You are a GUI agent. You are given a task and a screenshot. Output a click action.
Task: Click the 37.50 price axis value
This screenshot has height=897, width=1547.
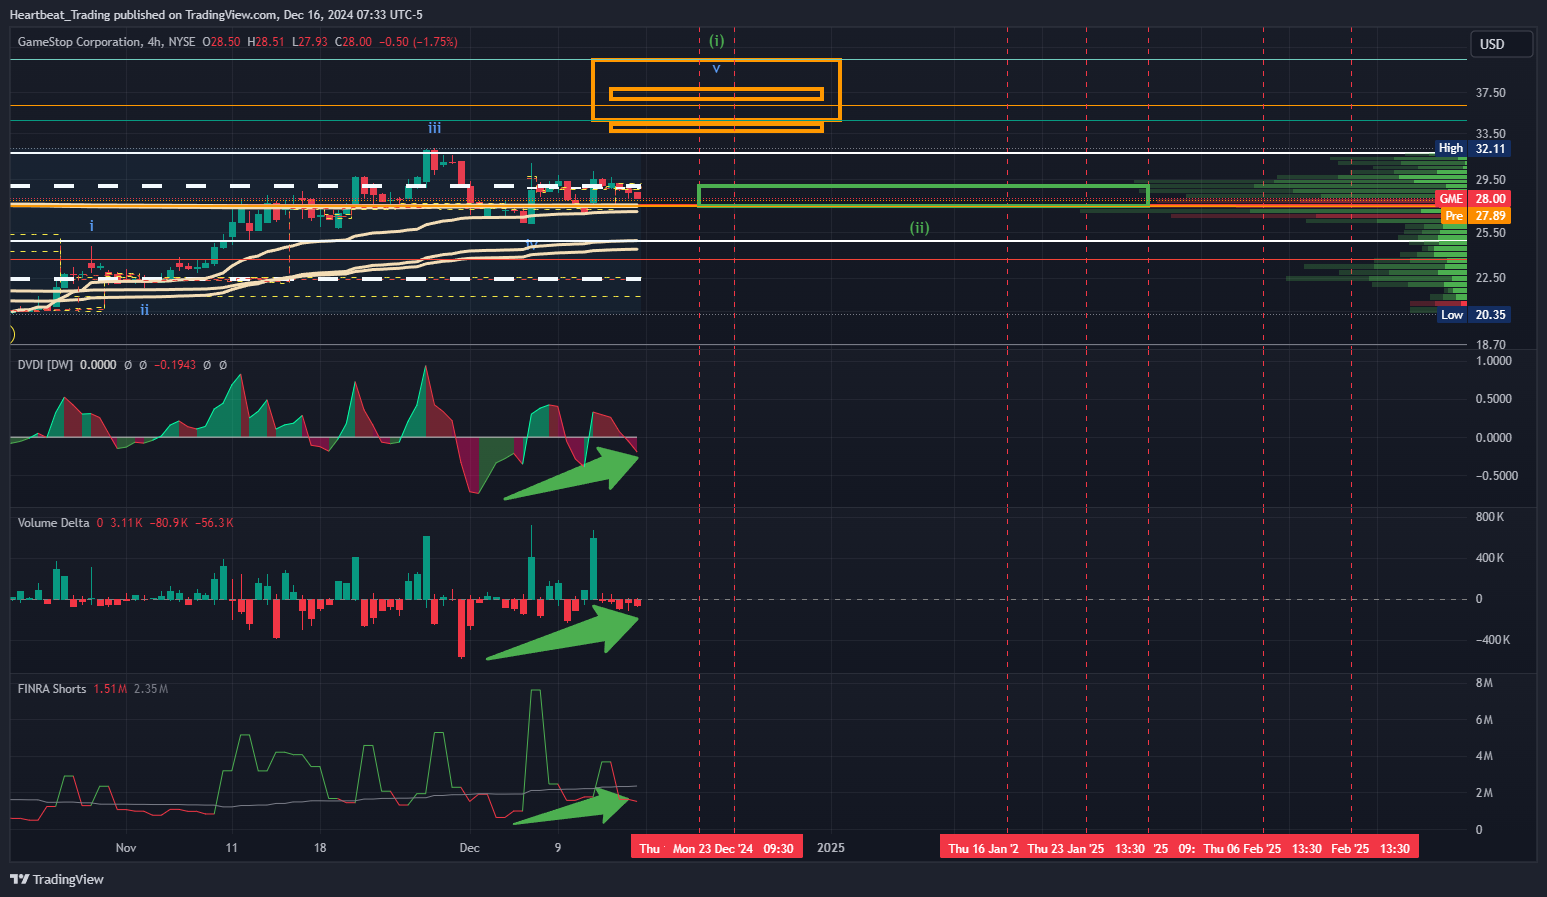coord(1491,93)
